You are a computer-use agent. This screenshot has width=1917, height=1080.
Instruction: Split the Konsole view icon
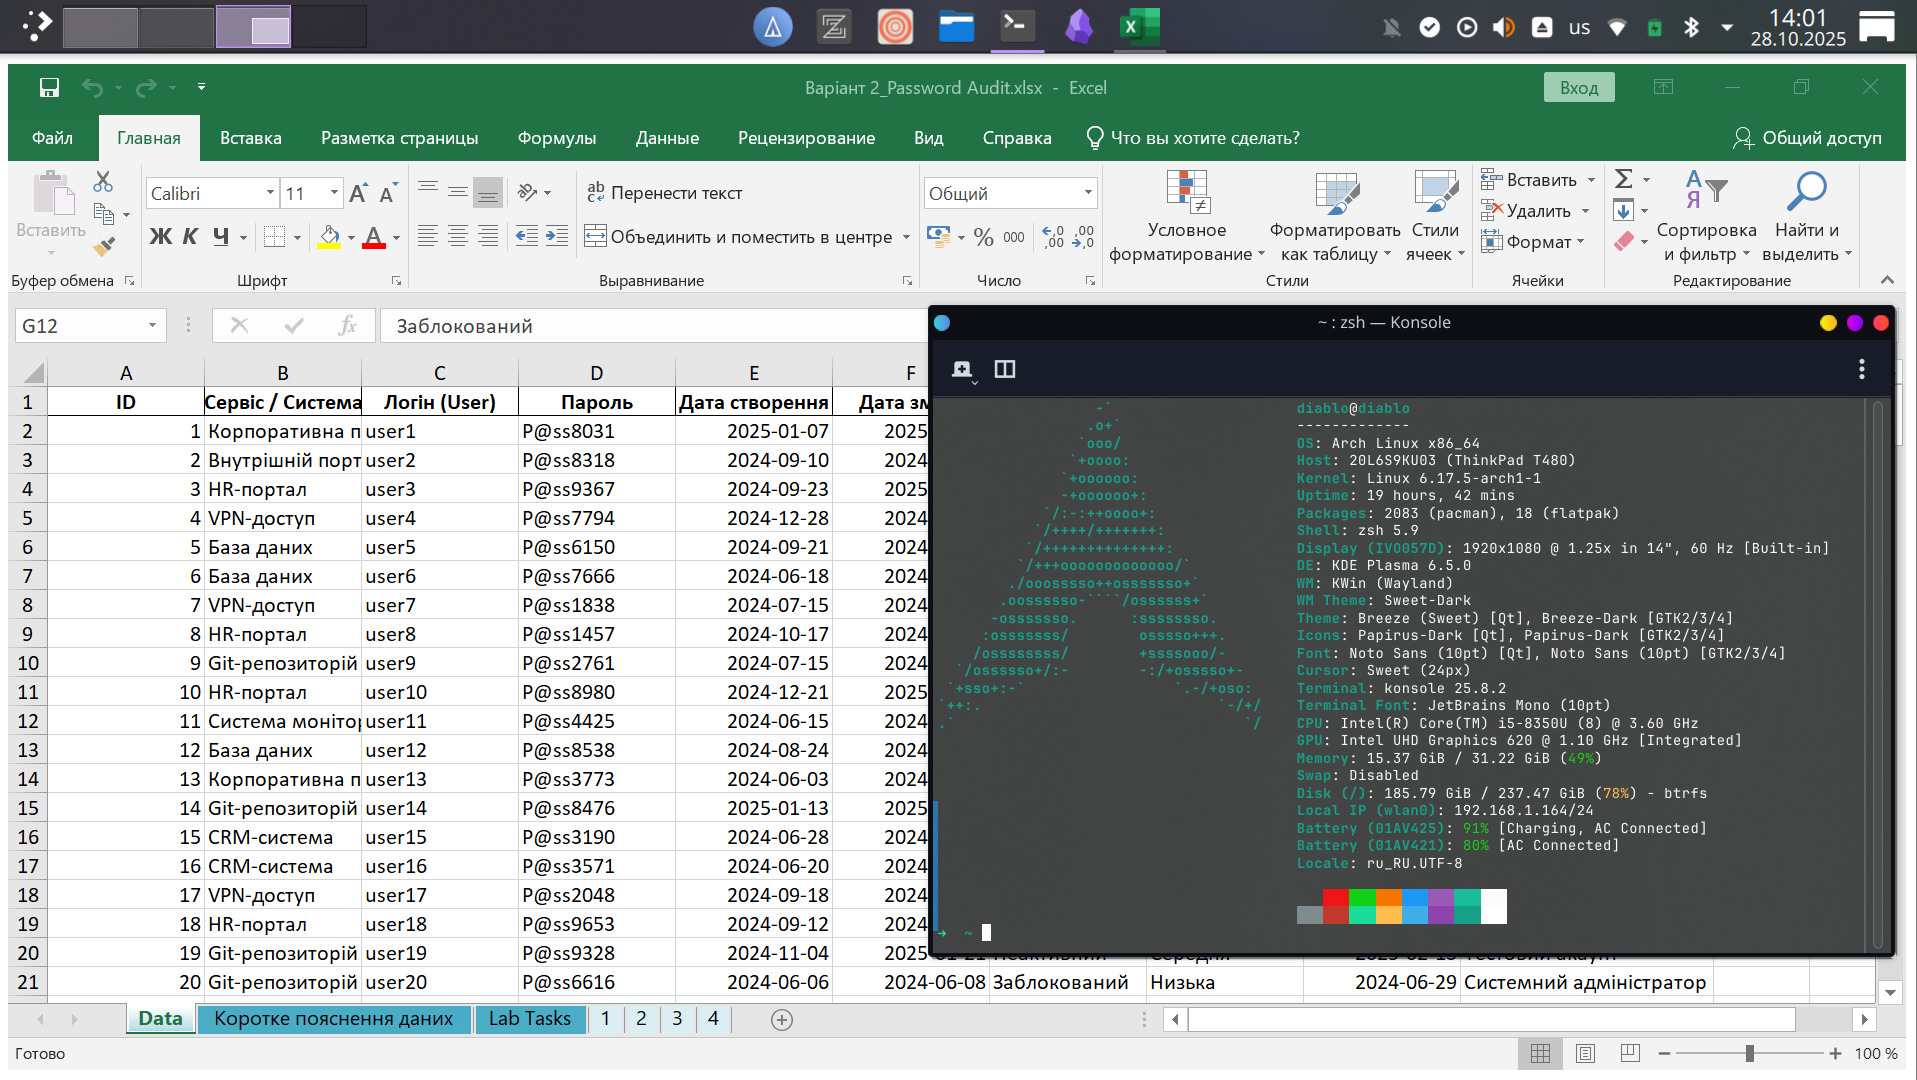coord(1004,370)
